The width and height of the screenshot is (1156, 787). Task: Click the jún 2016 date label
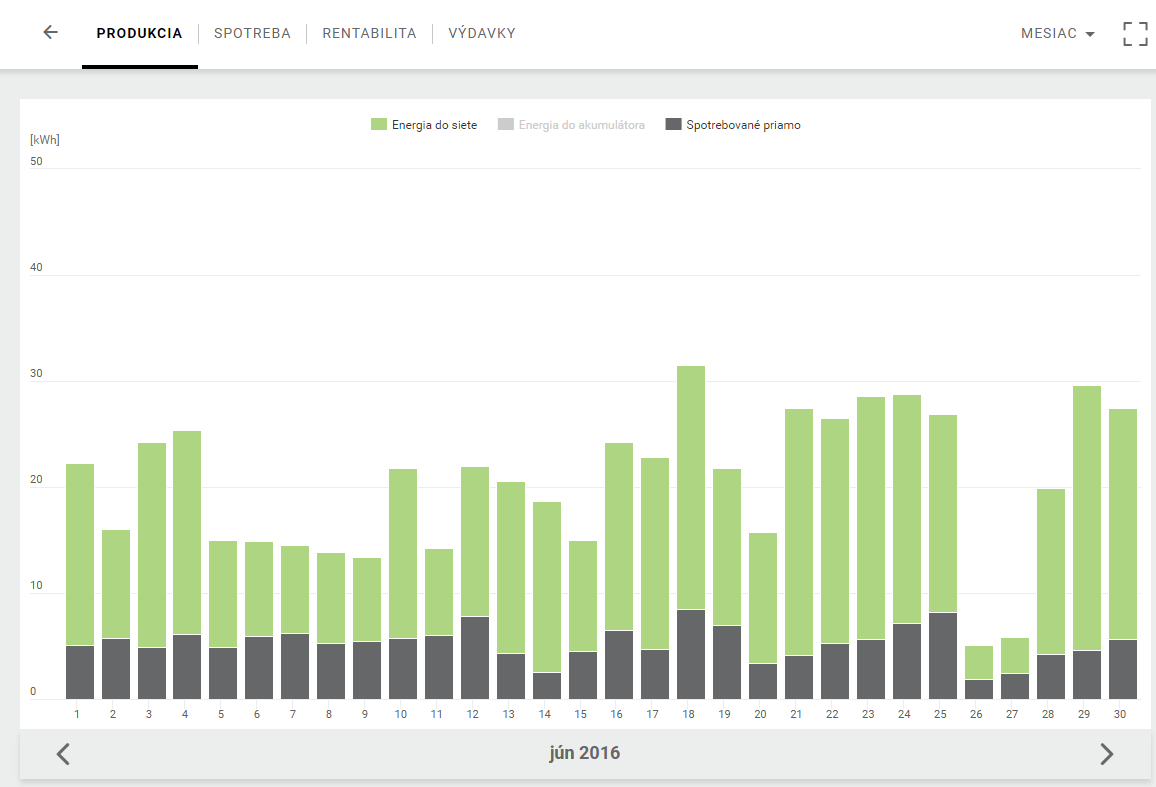pyautogui.click(x=585, y=753)
